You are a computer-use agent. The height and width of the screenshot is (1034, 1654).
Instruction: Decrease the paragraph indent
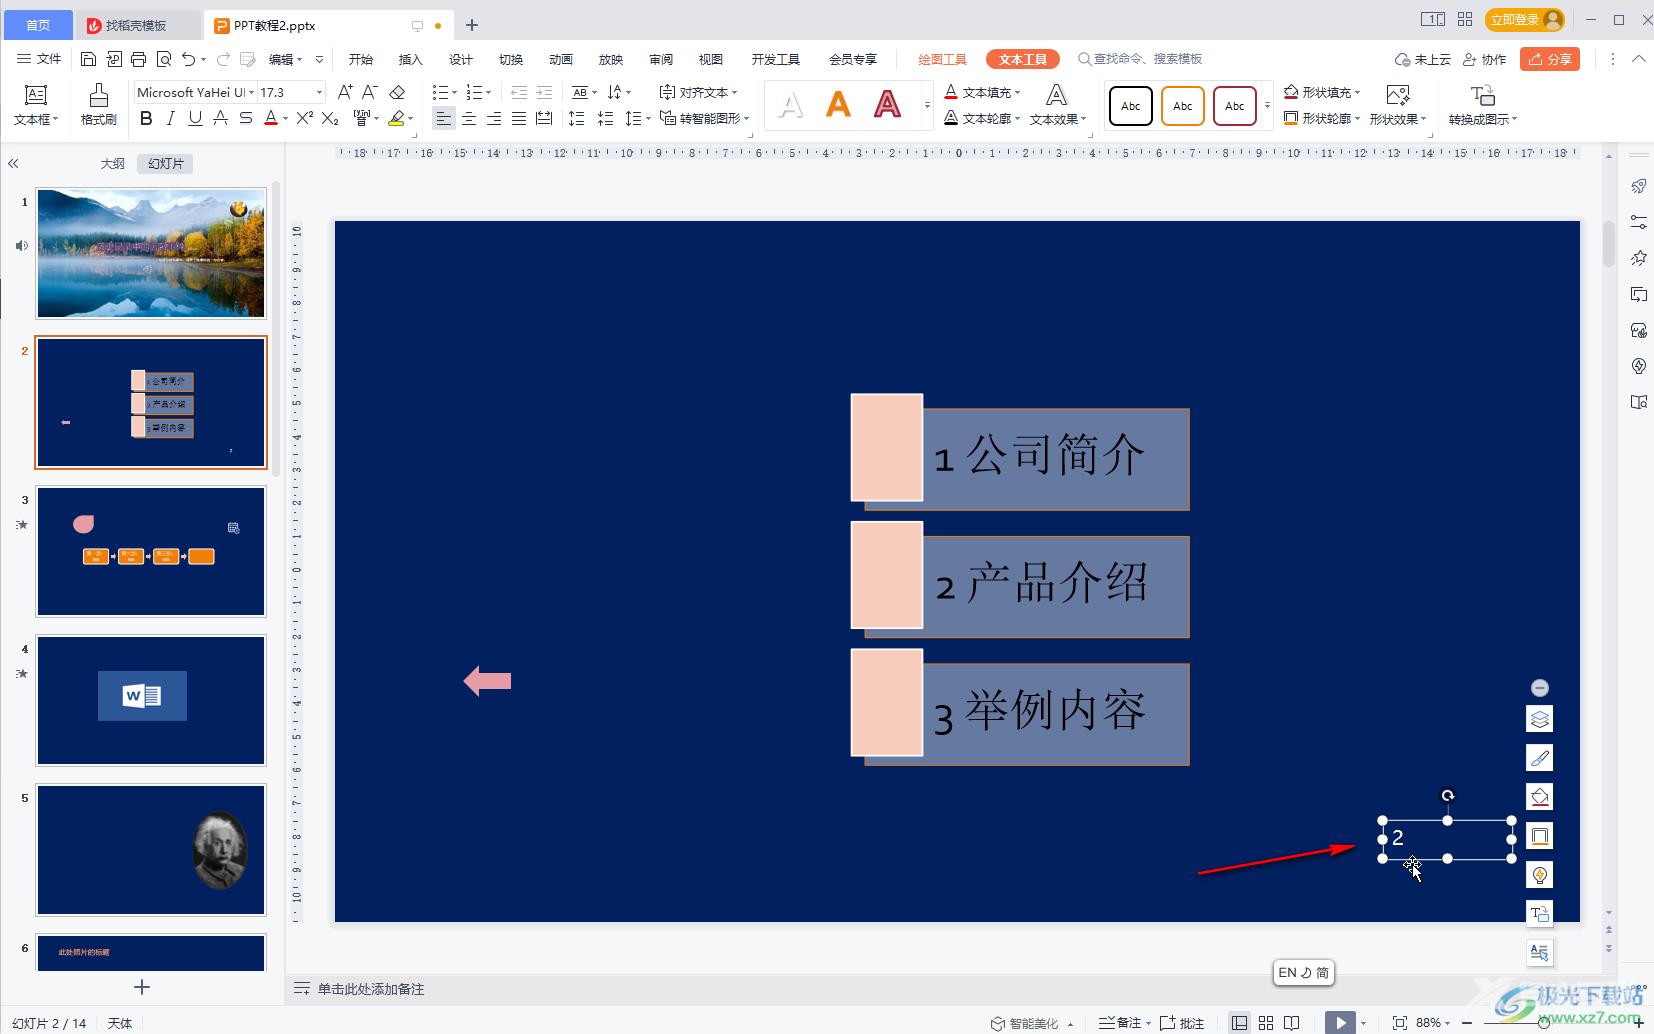coord(519,92)
